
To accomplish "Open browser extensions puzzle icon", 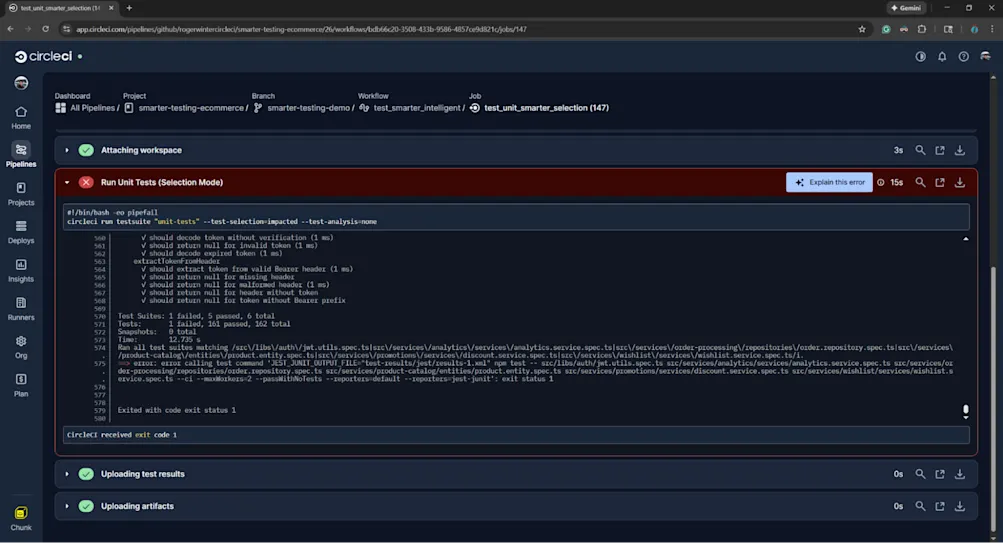I will pos(922,29).
